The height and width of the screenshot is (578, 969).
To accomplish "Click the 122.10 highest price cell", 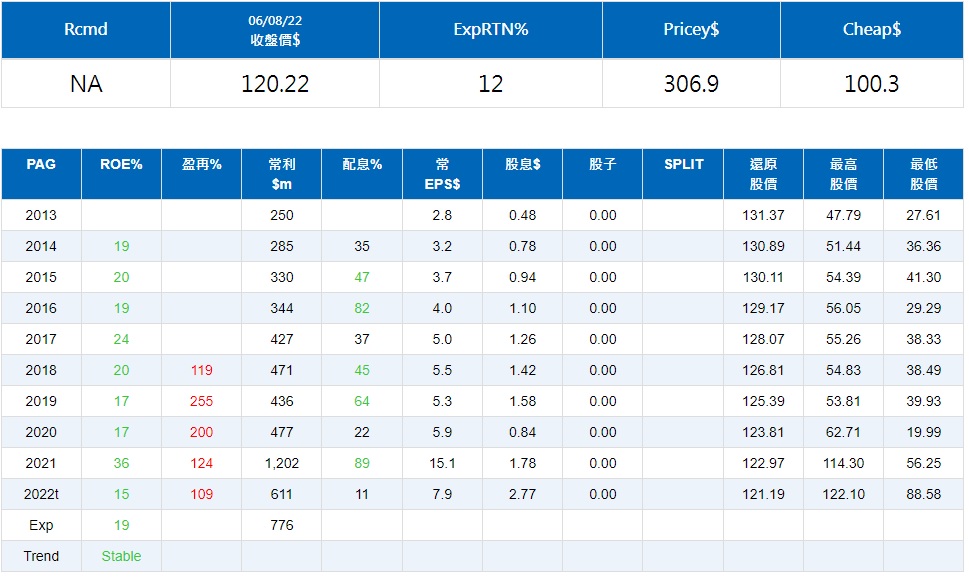I will [x=843, y=494].
